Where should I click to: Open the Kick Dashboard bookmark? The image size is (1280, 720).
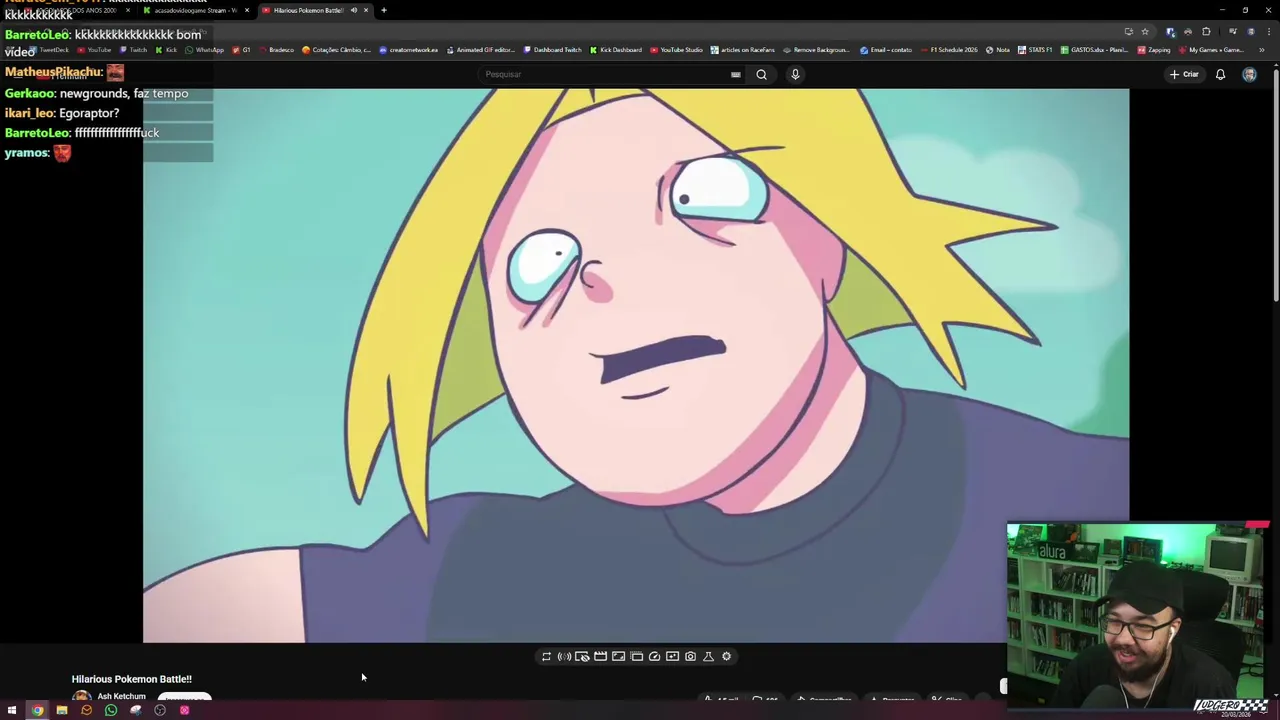point(616,50)
